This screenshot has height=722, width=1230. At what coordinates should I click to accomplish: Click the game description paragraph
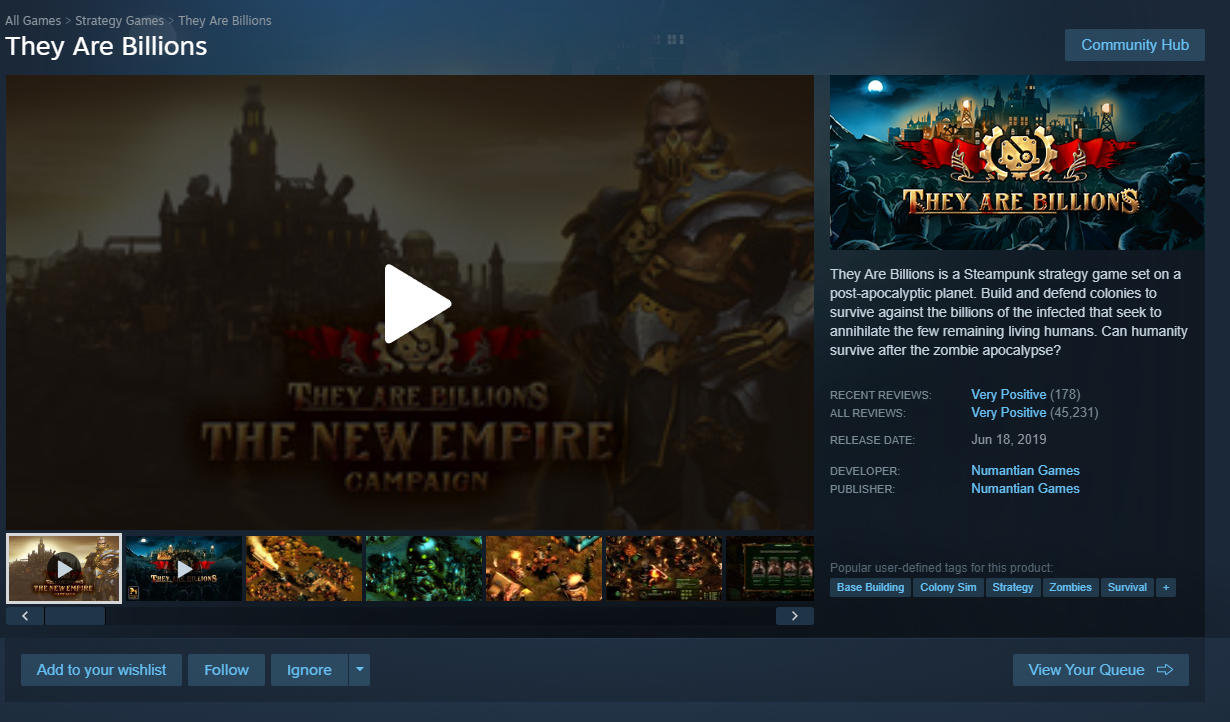pos(1007,312)
